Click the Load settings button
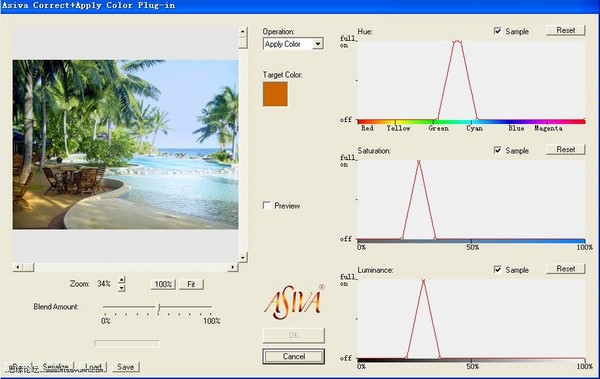600x379 pixels. pos(93,367)
